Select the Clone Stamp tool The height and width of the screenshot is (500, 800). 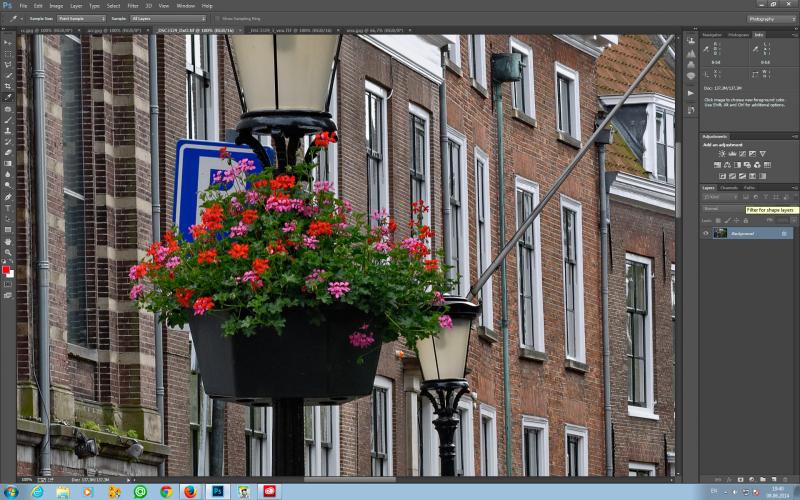click(8, 131)
